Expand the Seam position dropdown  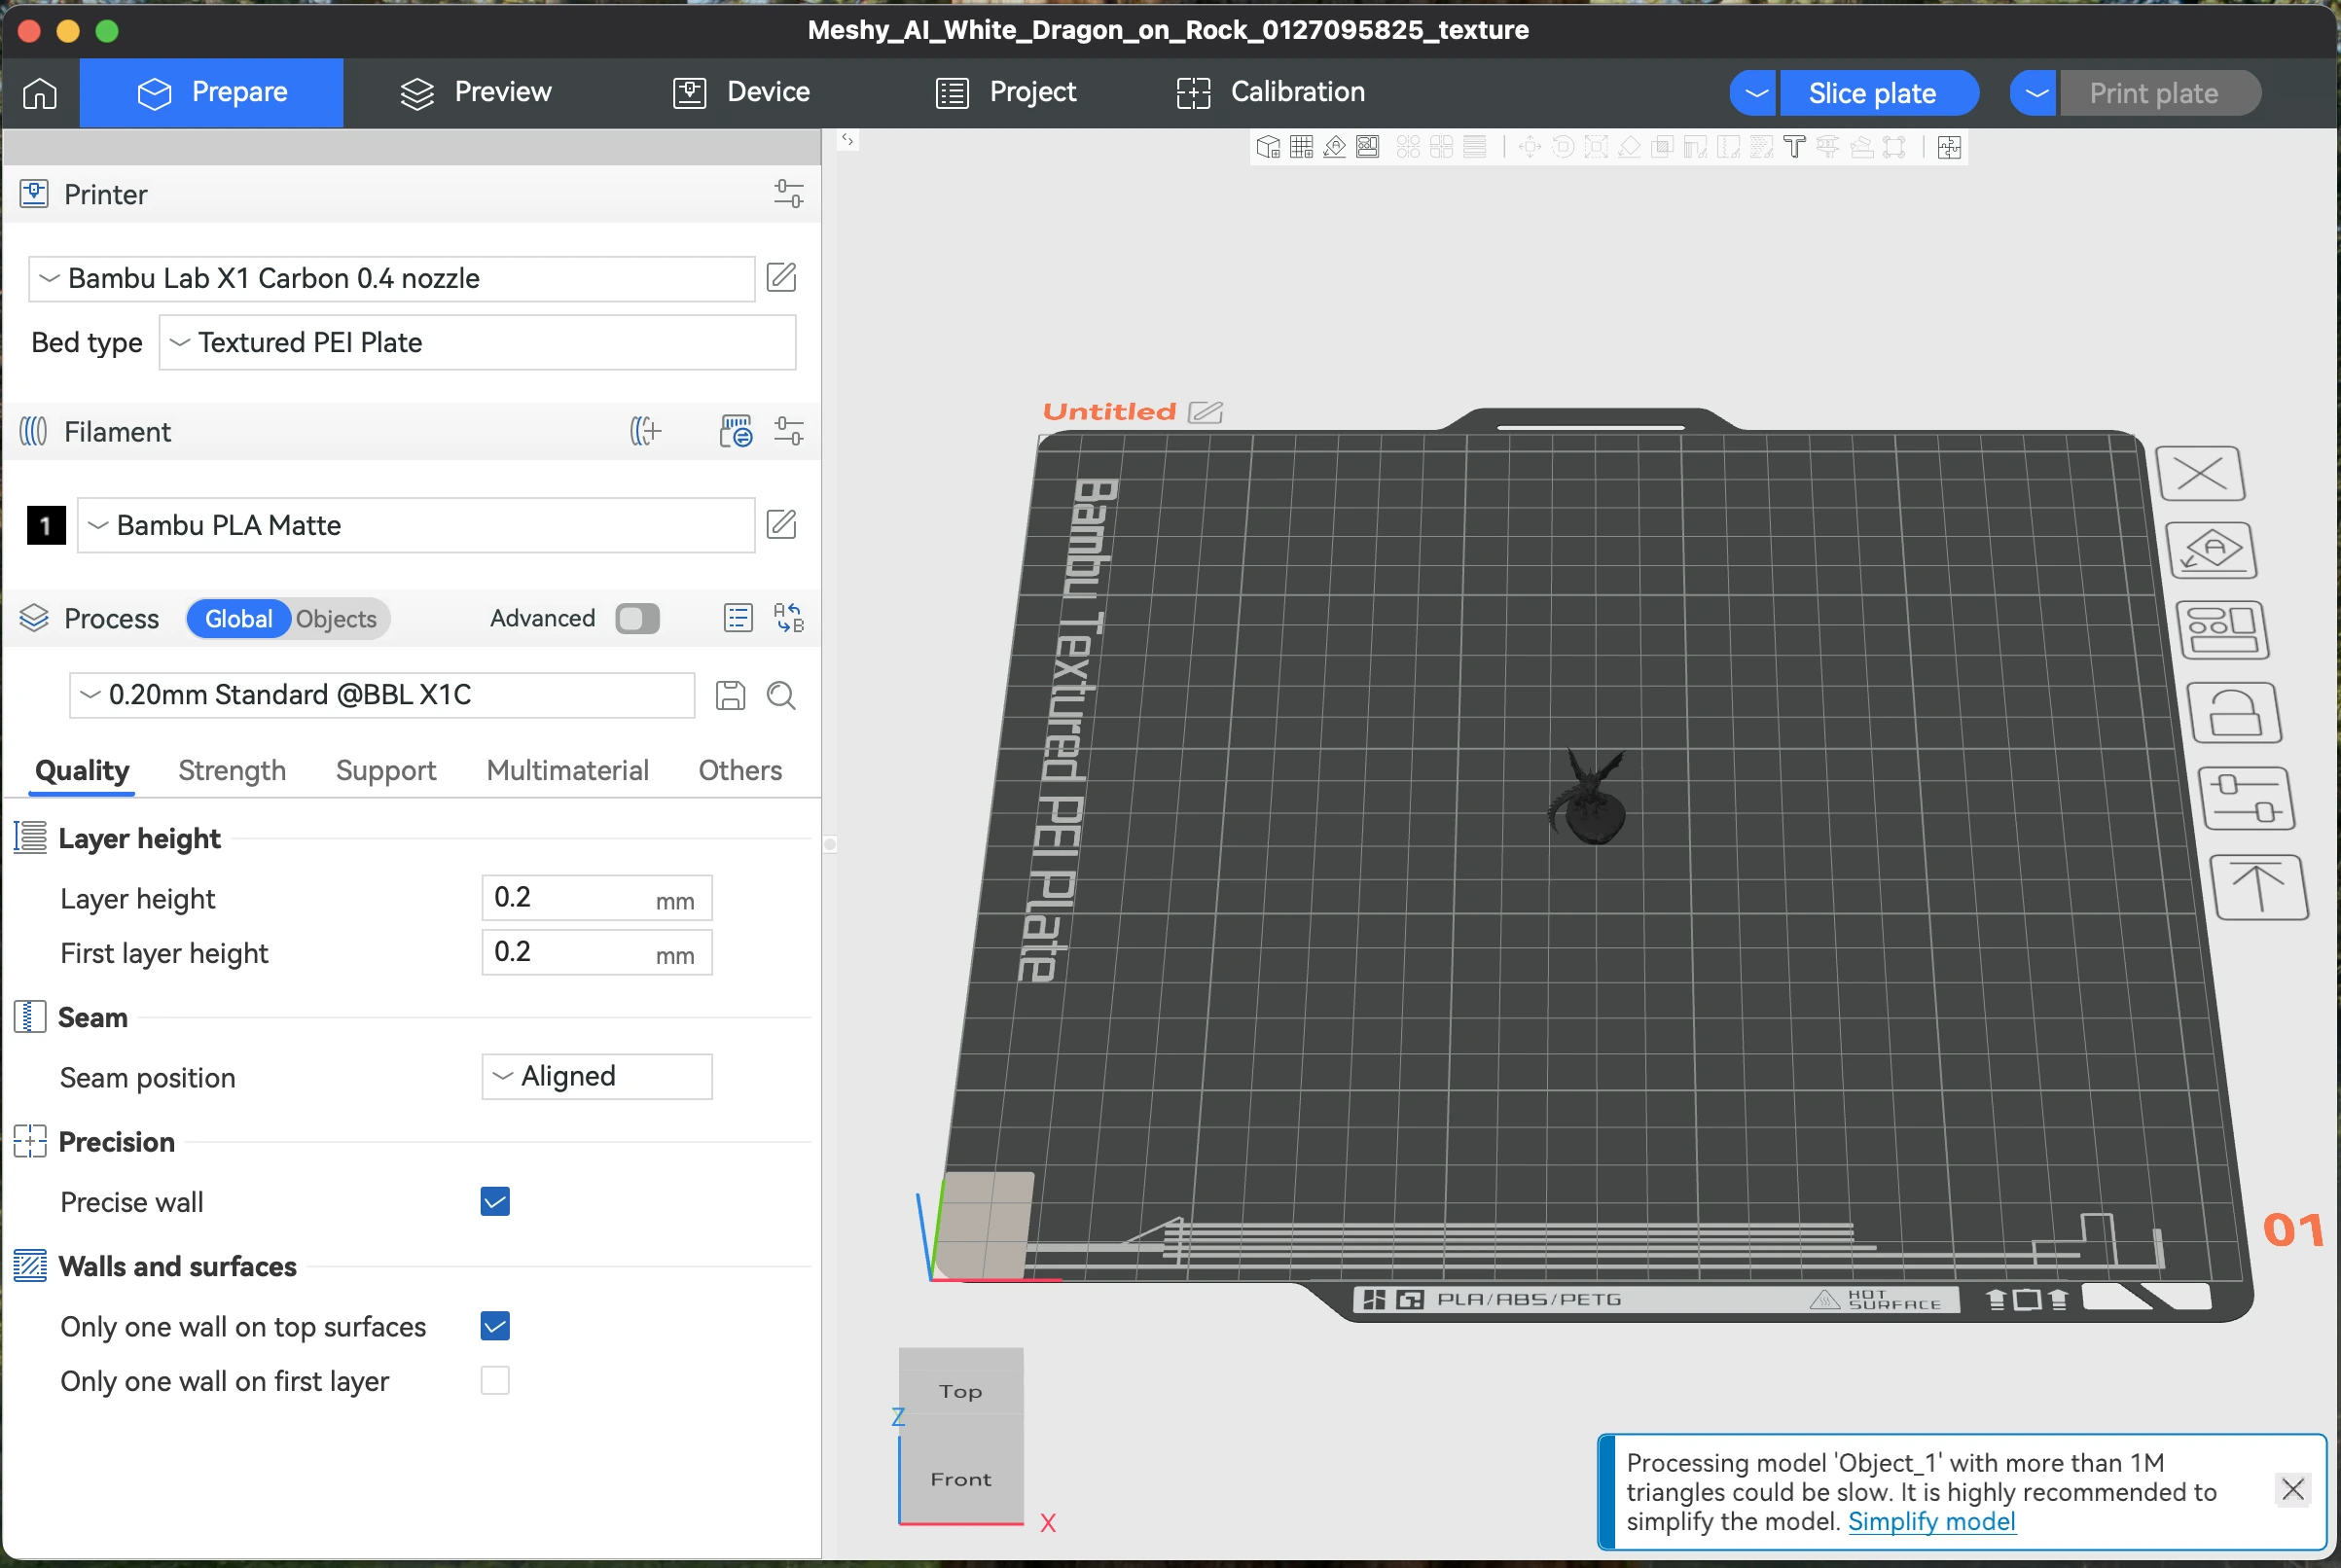click(x=596, y=1076)
